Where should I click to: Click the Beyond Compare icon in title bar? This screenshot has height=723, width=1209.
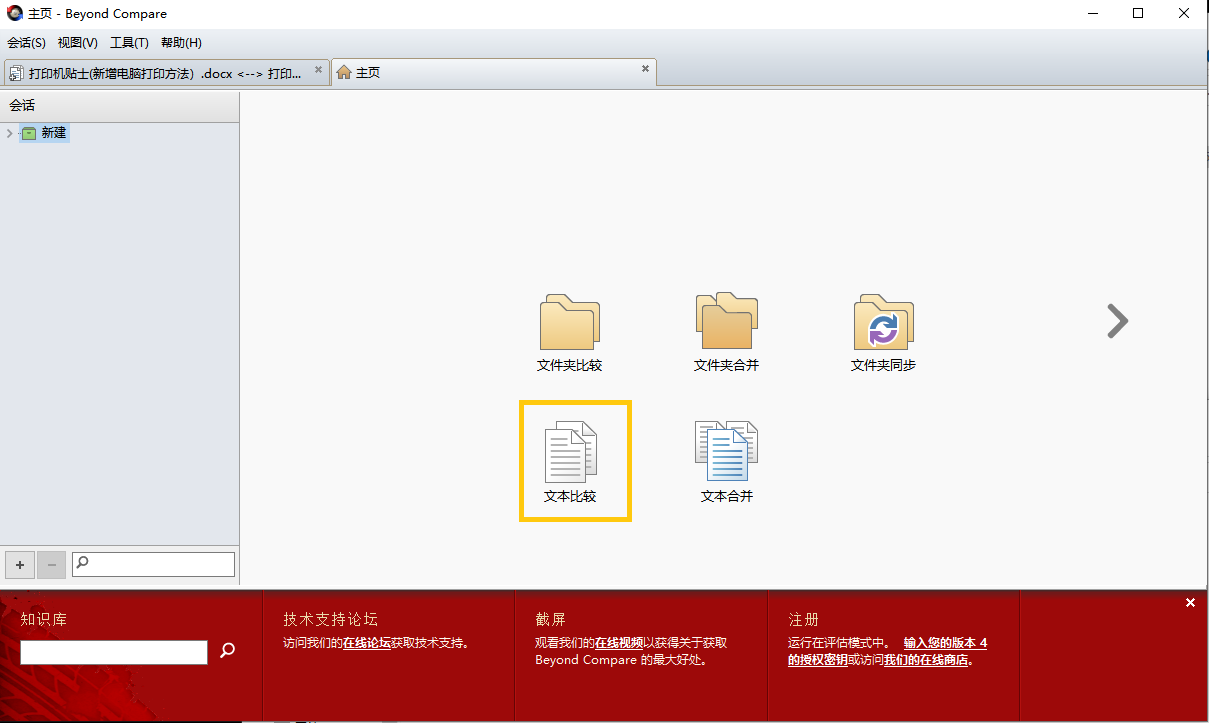[14, 13]
